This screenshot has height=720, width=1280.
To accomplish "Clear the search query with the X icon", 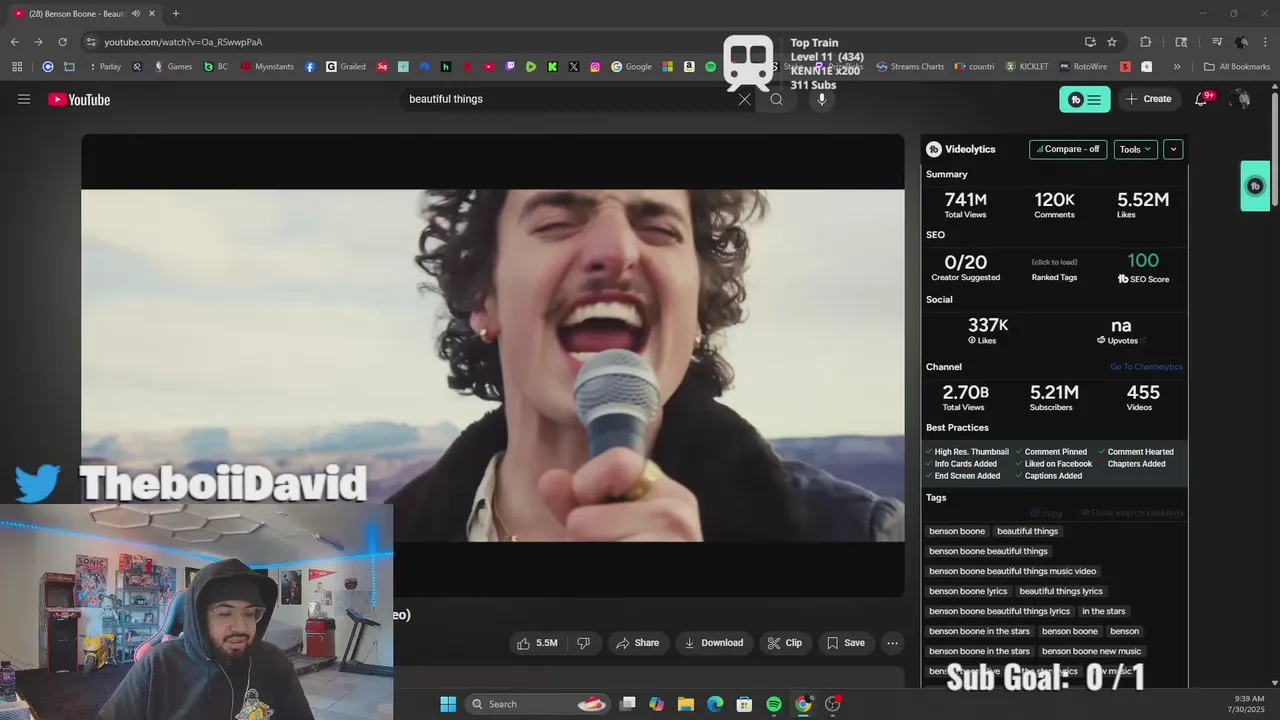I will 744,99.
